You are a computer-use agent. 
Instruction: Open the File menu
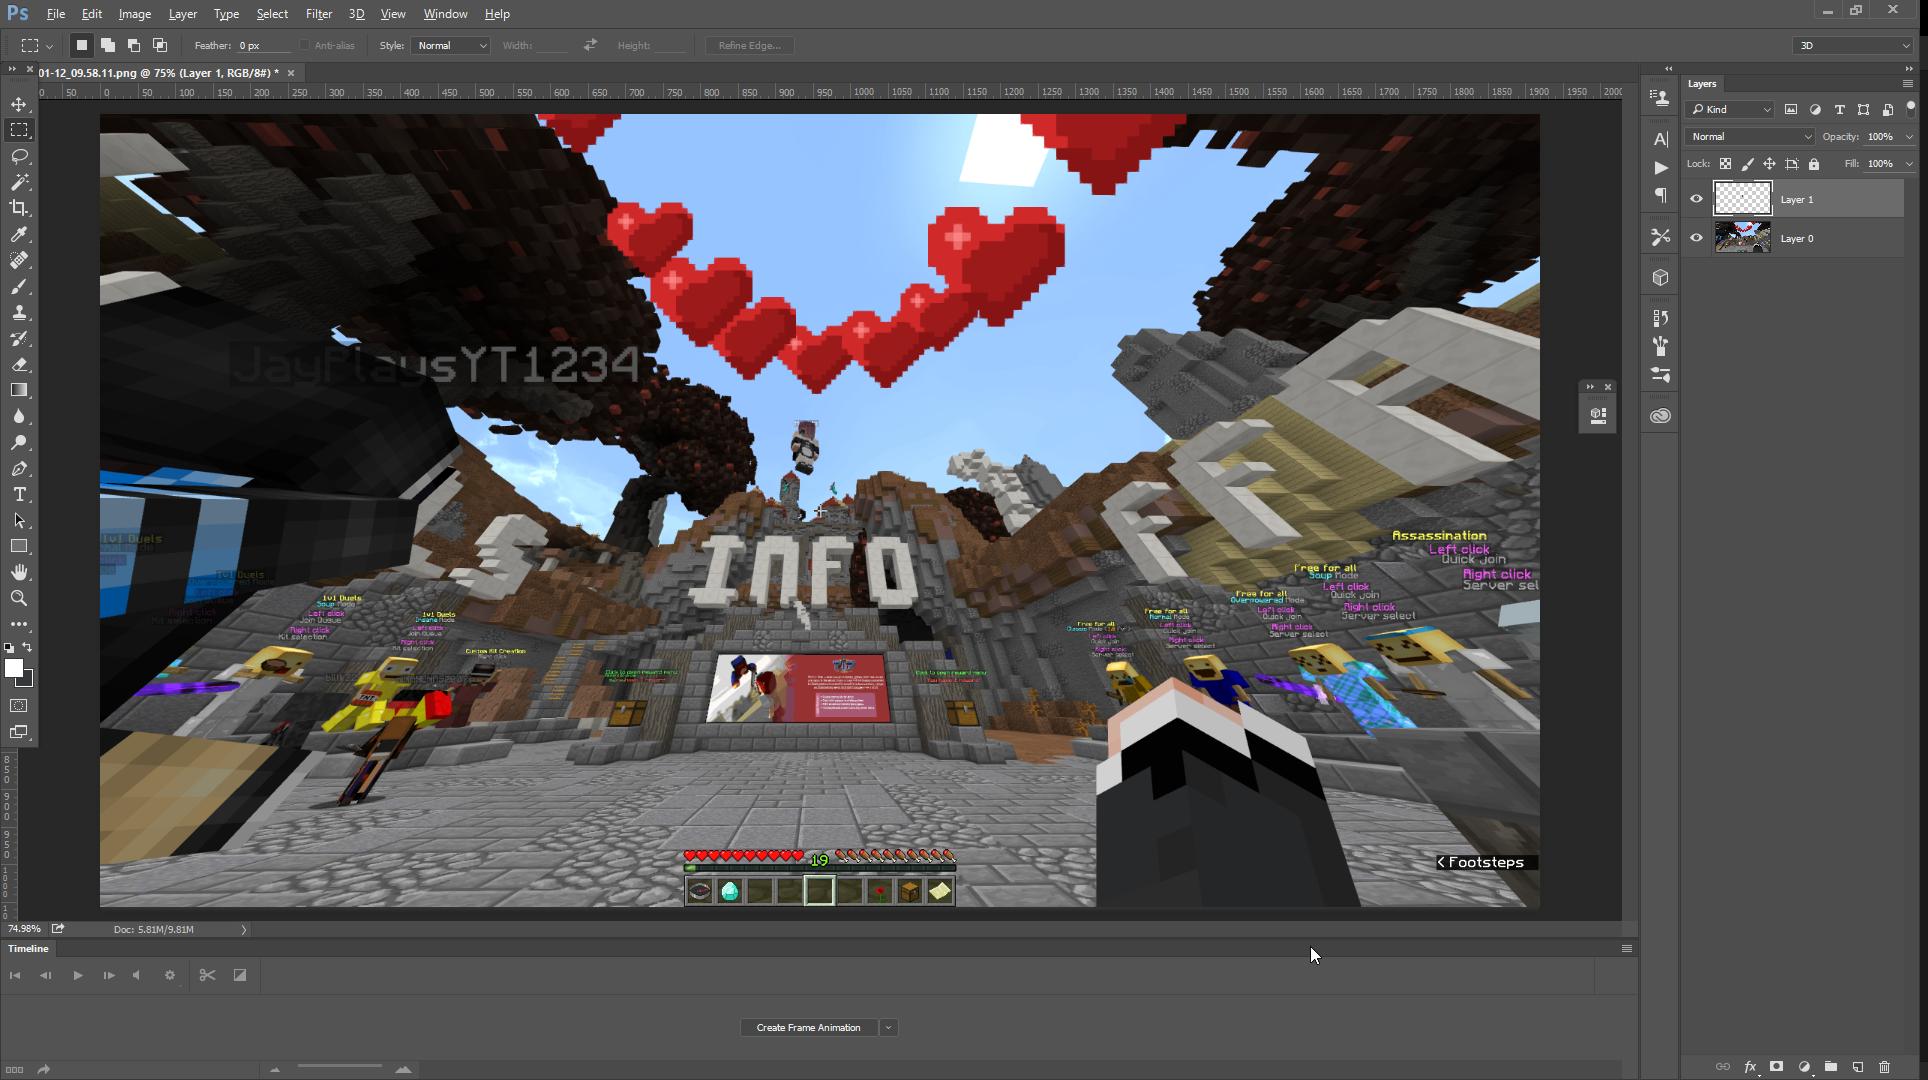pyautogui.click(x=55, y=14)
